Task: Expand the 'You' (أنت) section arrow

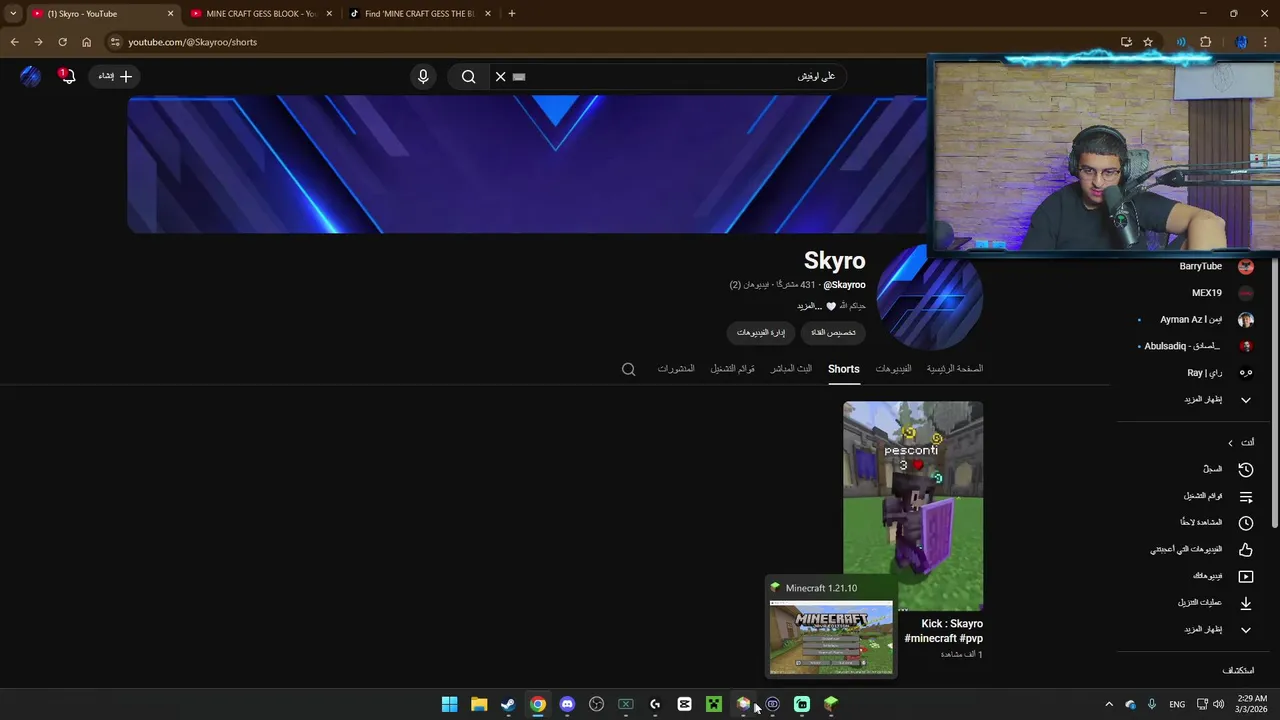Action: point(1230,443)
